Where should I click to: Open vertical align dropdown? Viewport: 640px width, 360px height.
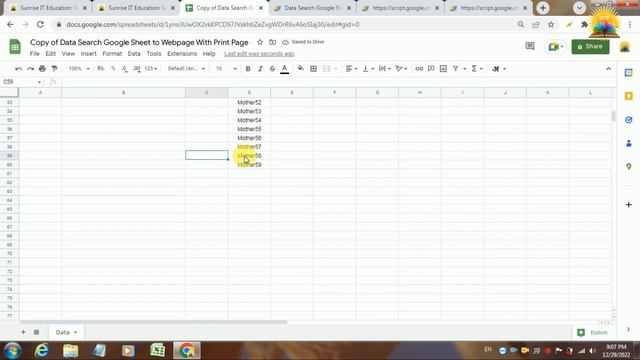(x=368, y=69)
